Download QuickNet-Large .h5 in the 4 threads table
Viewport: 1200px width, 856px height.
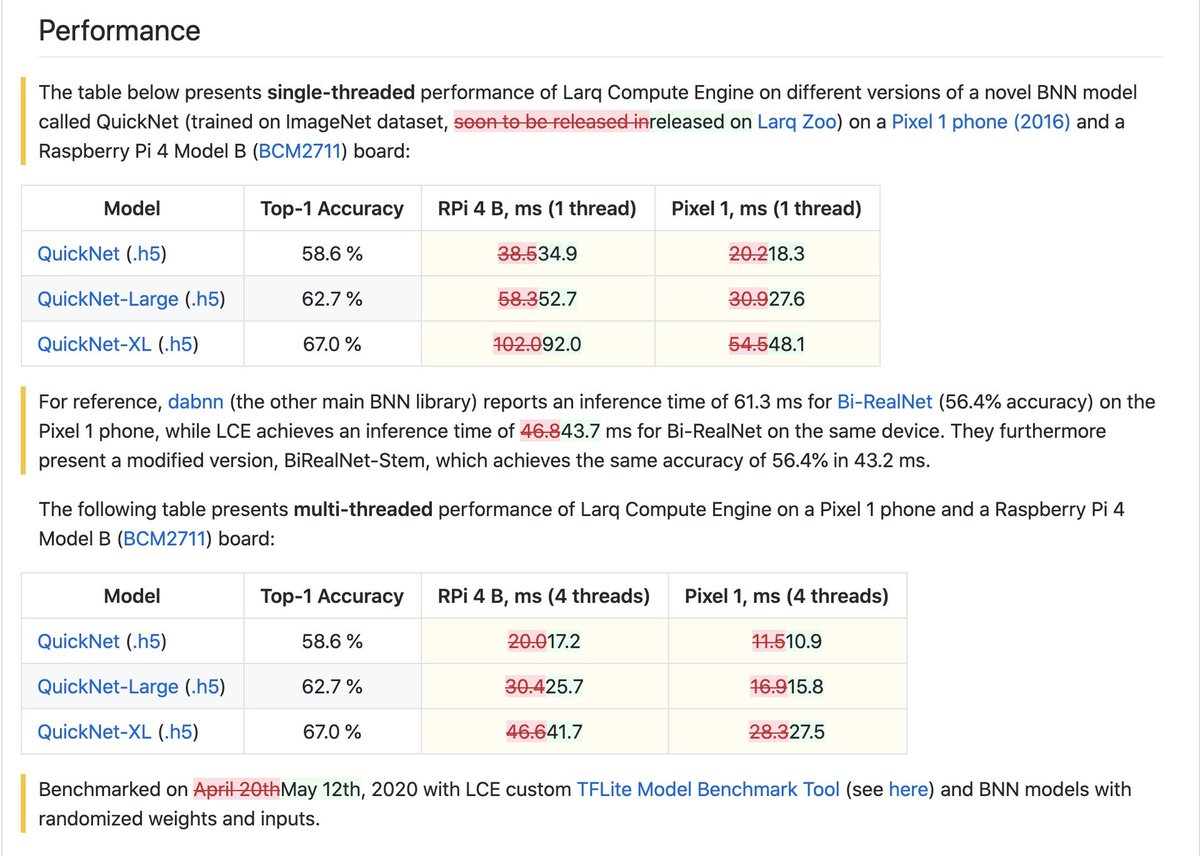click(204, 687)
